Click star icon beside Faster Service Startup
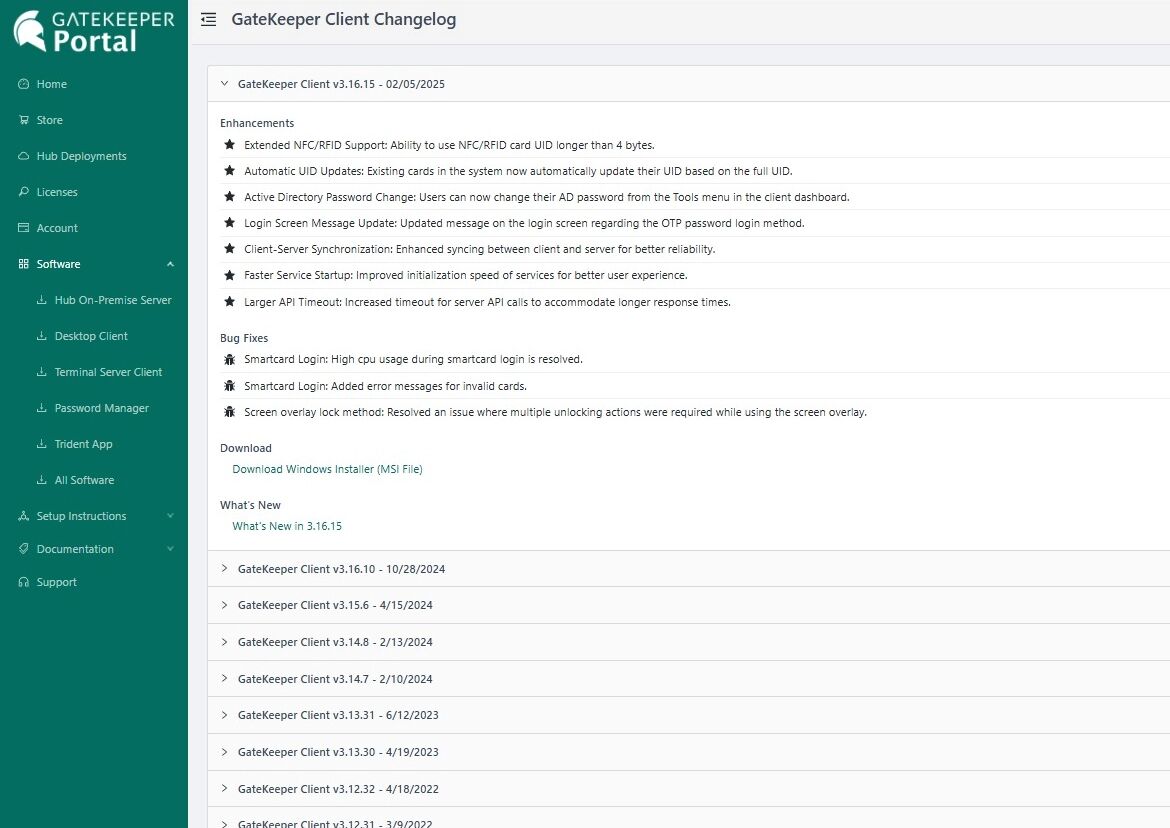1170x828 pixels. coord(230,275)
